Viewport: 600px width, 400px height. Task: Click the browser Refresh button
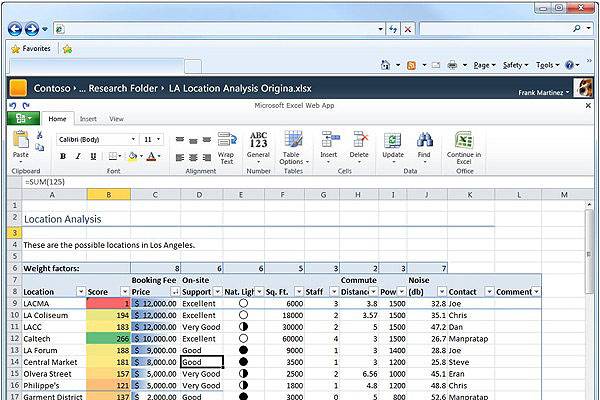point(393,29)
